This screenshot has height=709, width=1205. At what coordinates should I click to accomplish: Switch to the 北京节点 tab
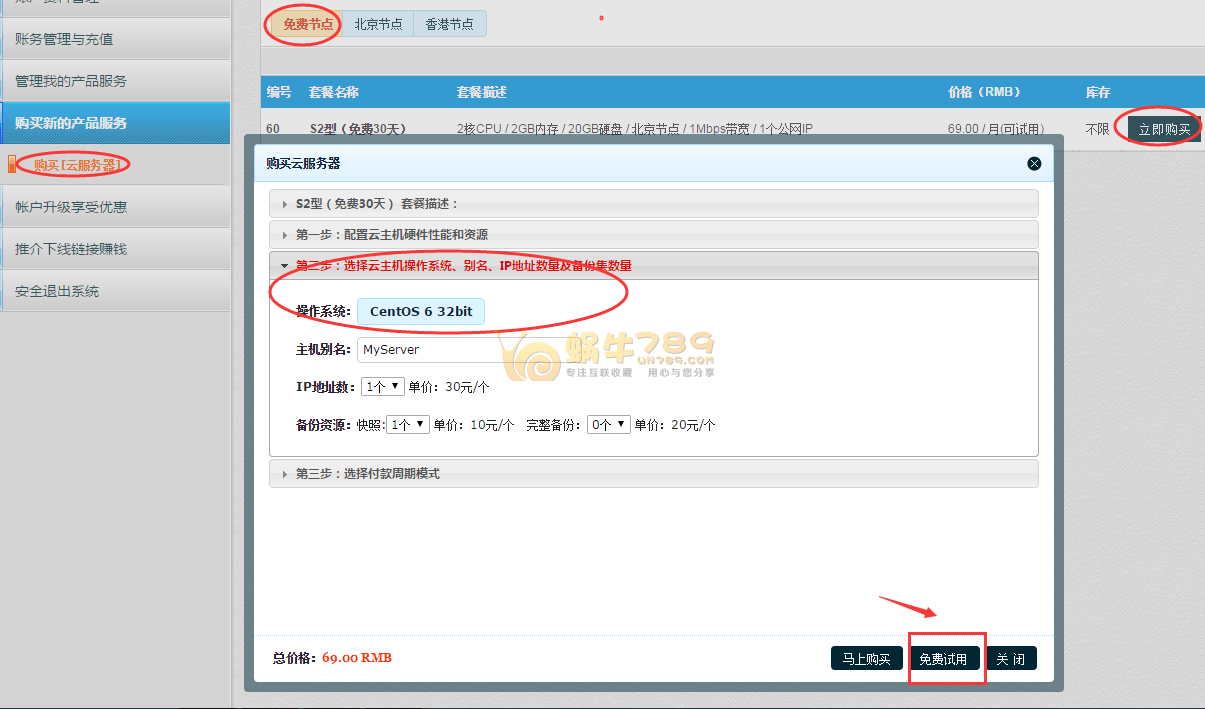point(378,24)
